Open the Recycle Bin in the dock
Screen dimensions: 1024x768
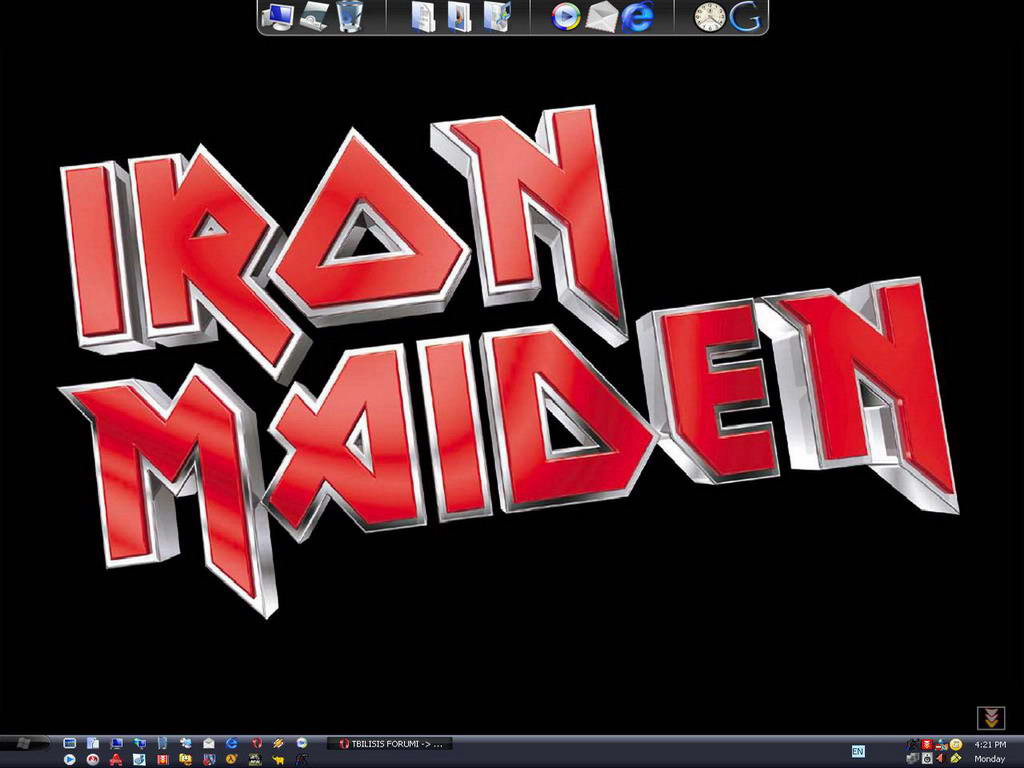tap(351, 16)
